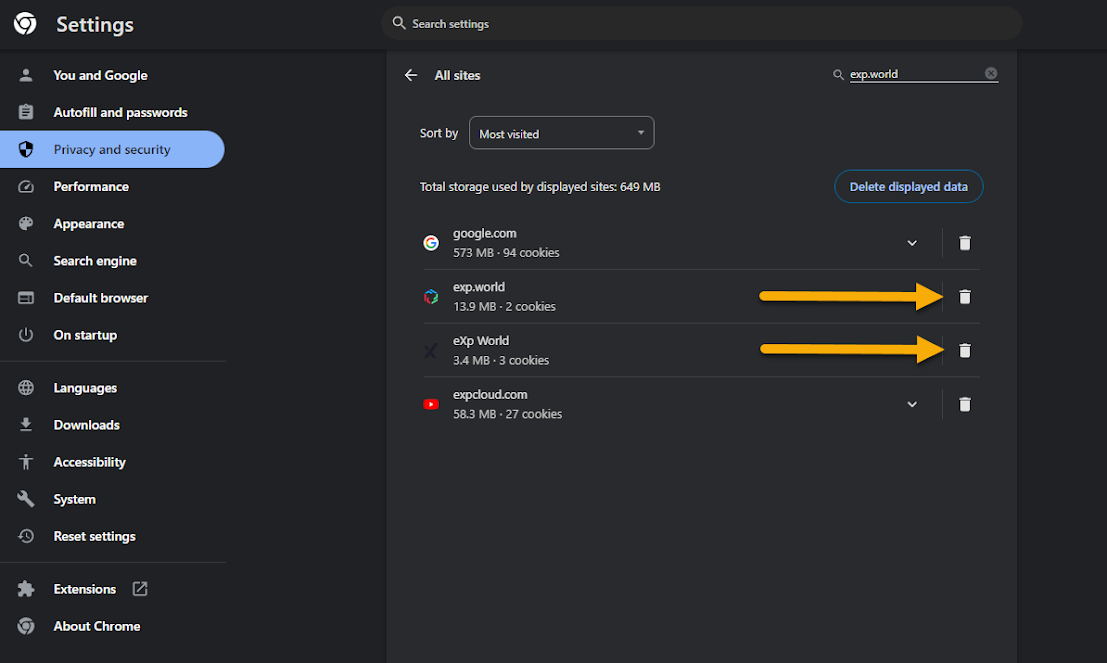Open On startup settings
The image size is (1107, 663).
85,335
